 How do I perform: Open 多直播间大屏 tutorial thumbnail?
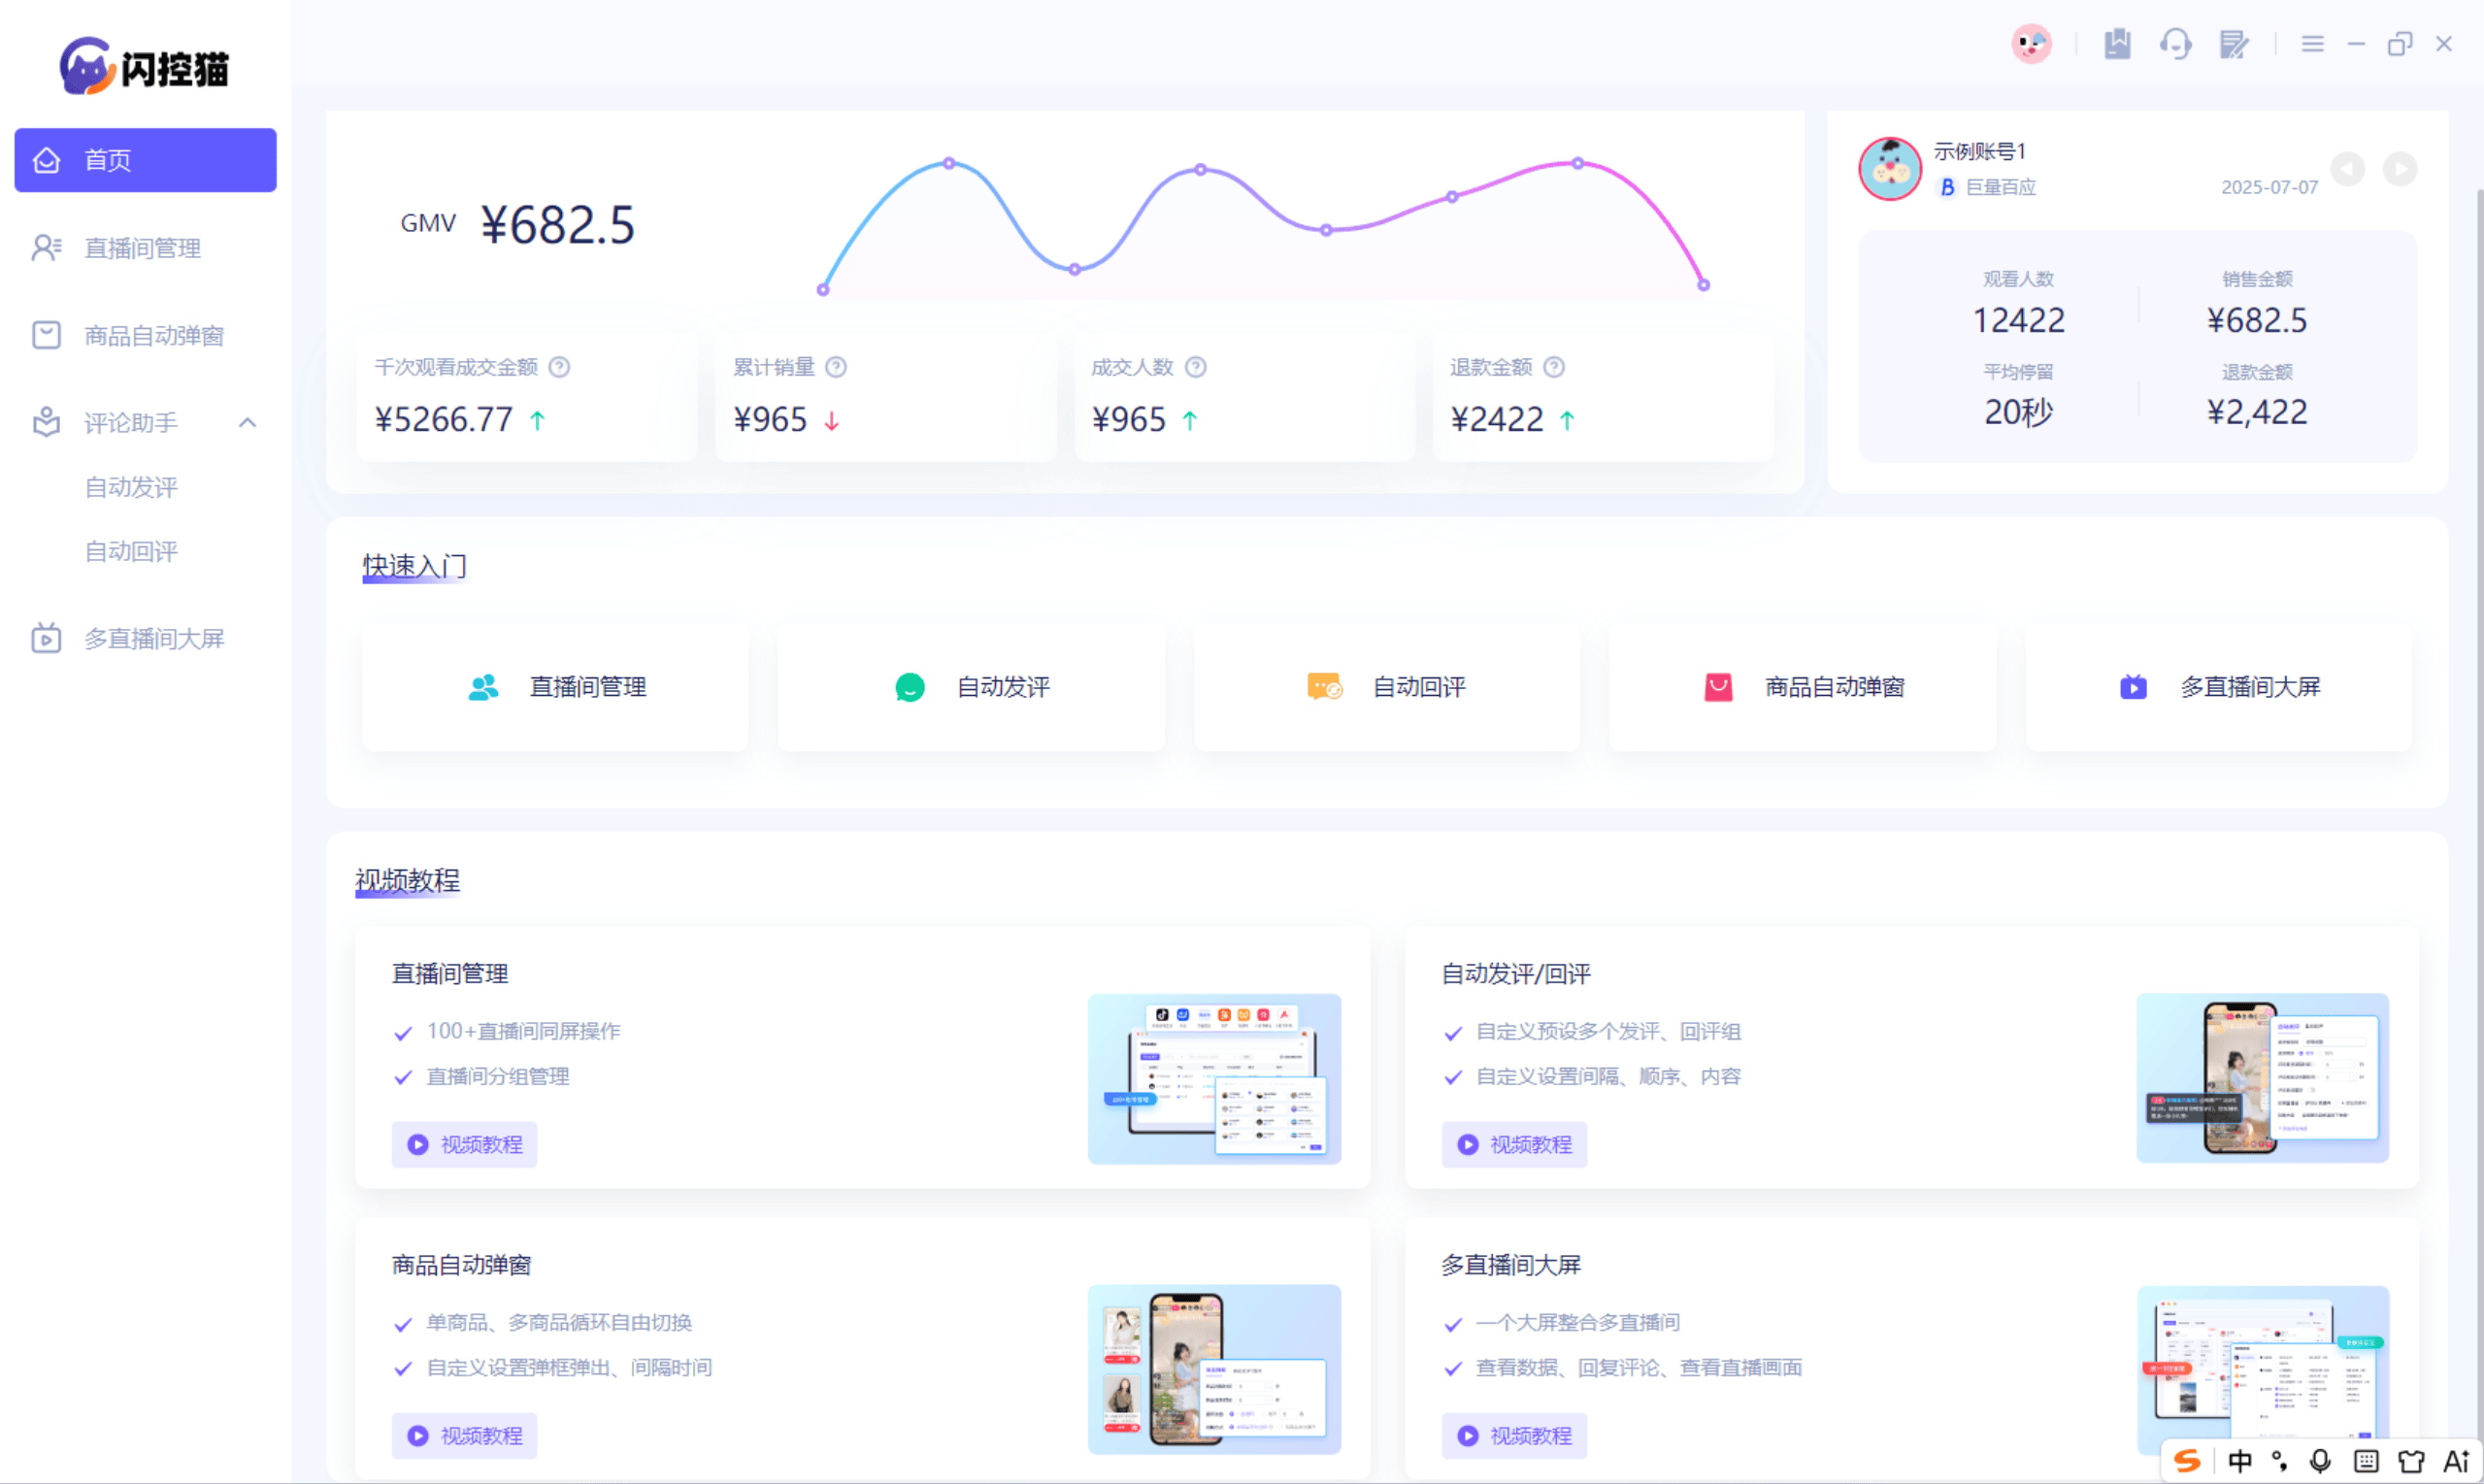[2262, 1369]
